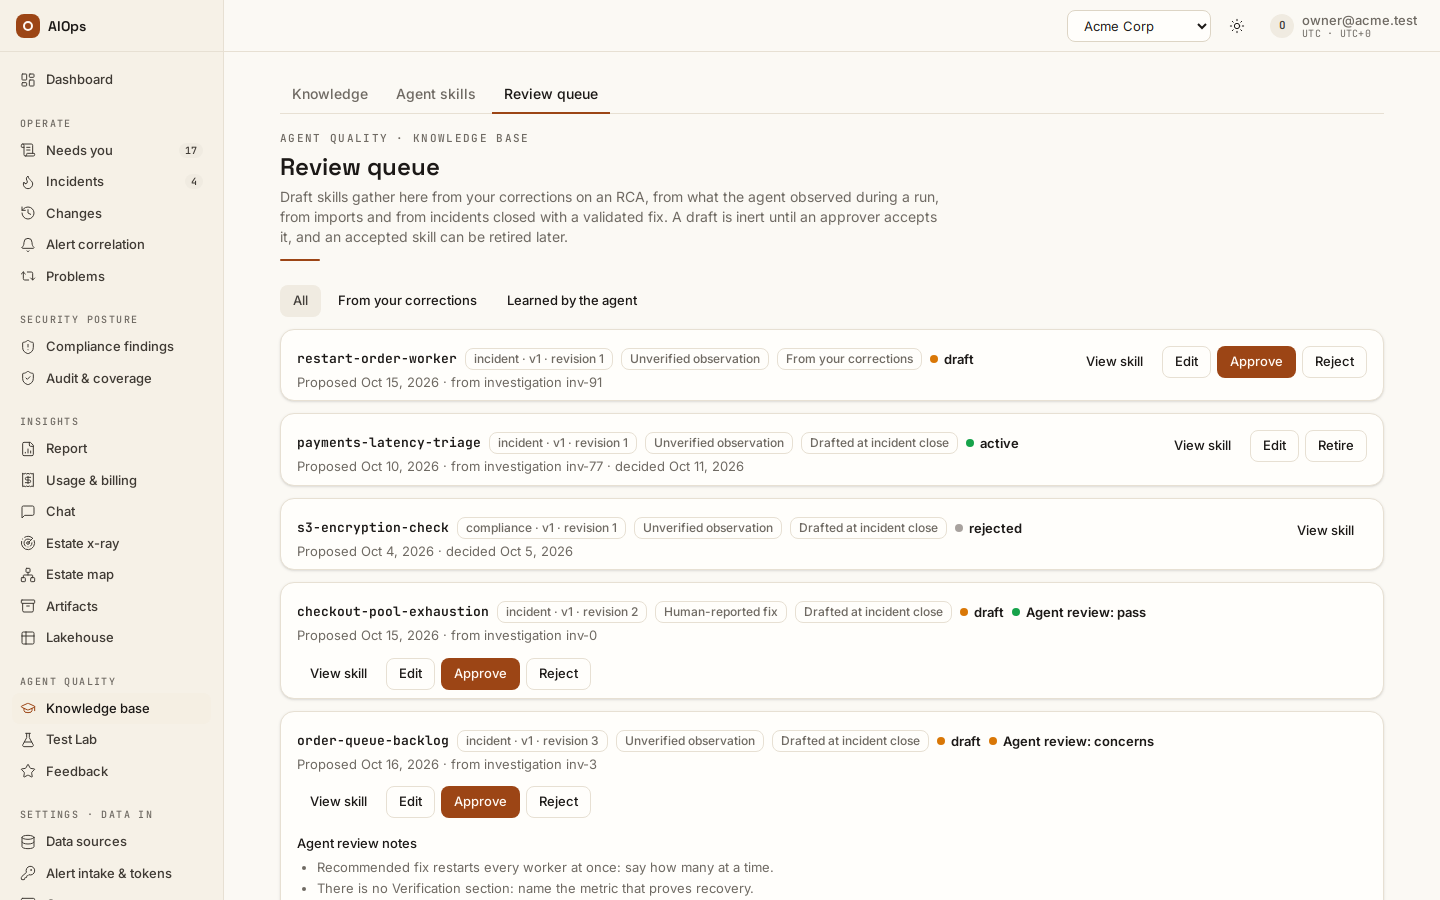The image size is (1440, 900).
Task: View skill for checkout-pool-exhaustion
Action: [x=338, y=674]
